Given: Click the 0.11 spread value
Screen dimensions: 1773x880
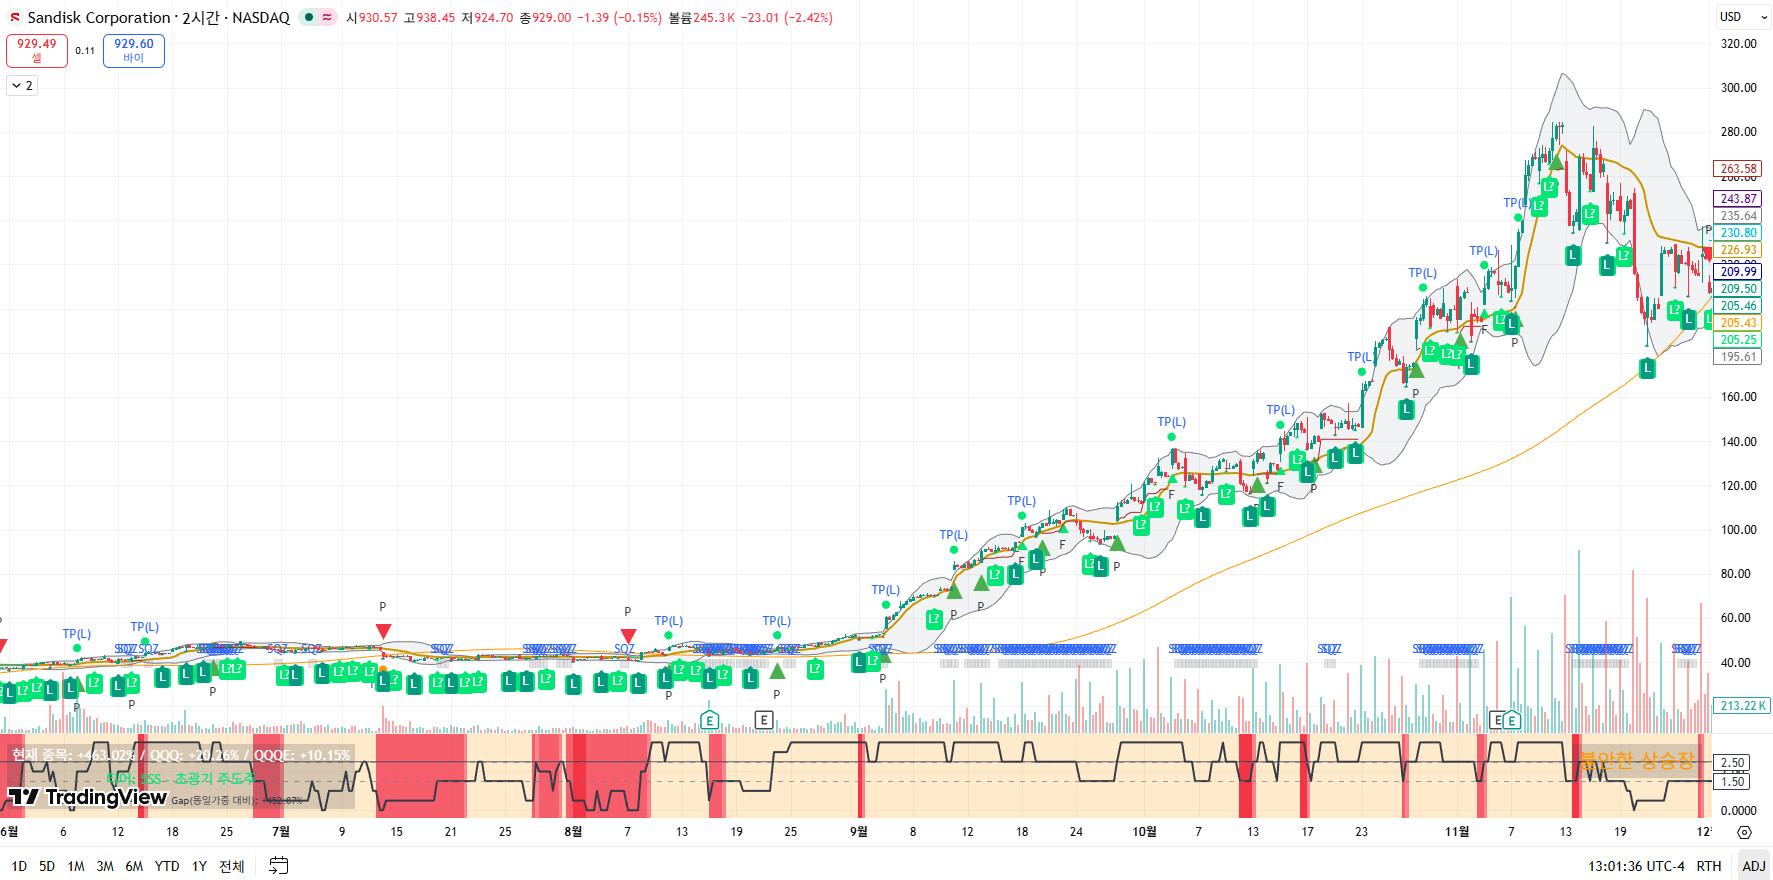Looking at the screenshot, I should click(x=85, y=51).
